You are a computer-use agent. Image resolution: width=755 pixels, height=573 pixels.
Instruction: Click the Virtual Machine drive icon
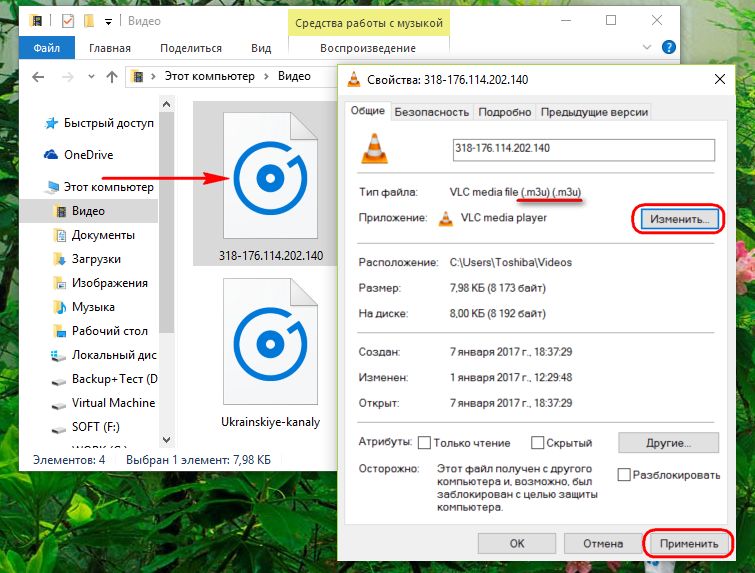[58, 404]
